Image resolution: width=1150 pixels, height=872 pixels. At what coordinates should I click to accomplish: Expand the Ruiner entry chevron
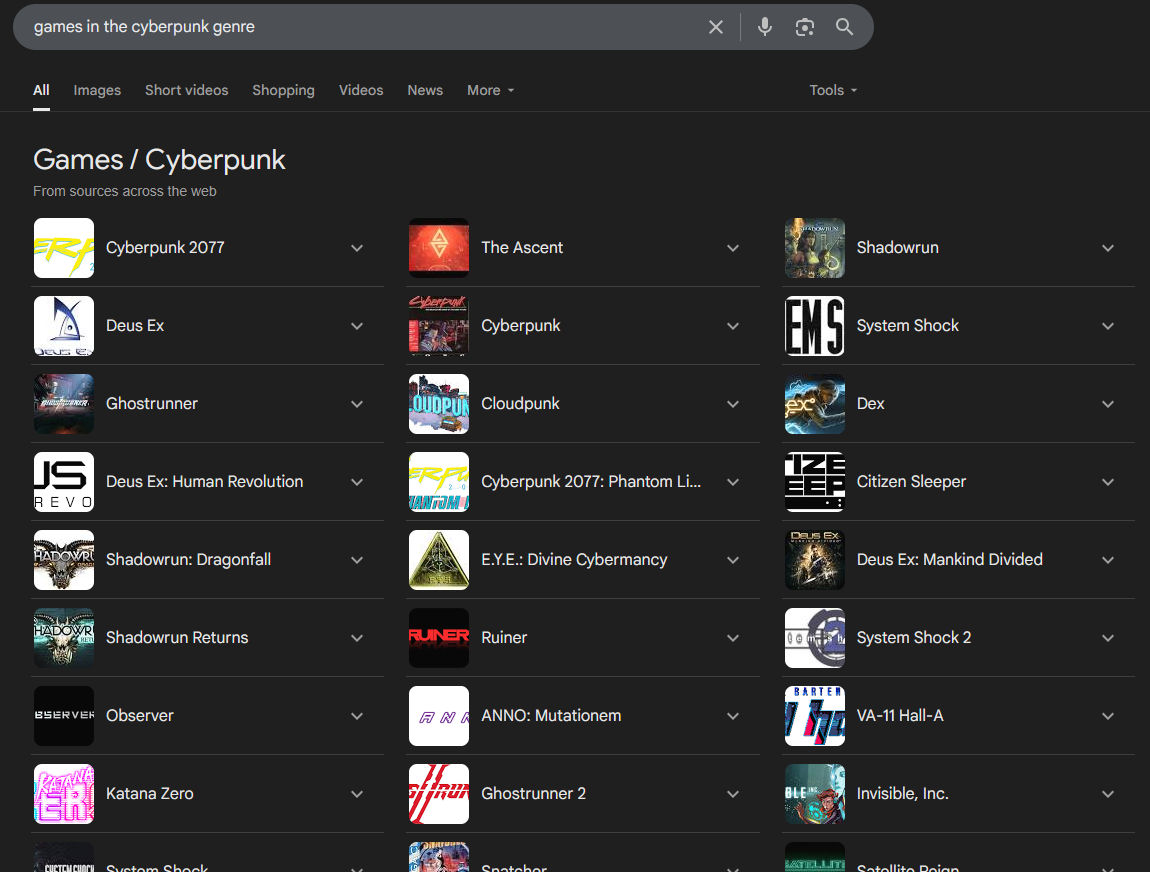(x=733, y=638)
